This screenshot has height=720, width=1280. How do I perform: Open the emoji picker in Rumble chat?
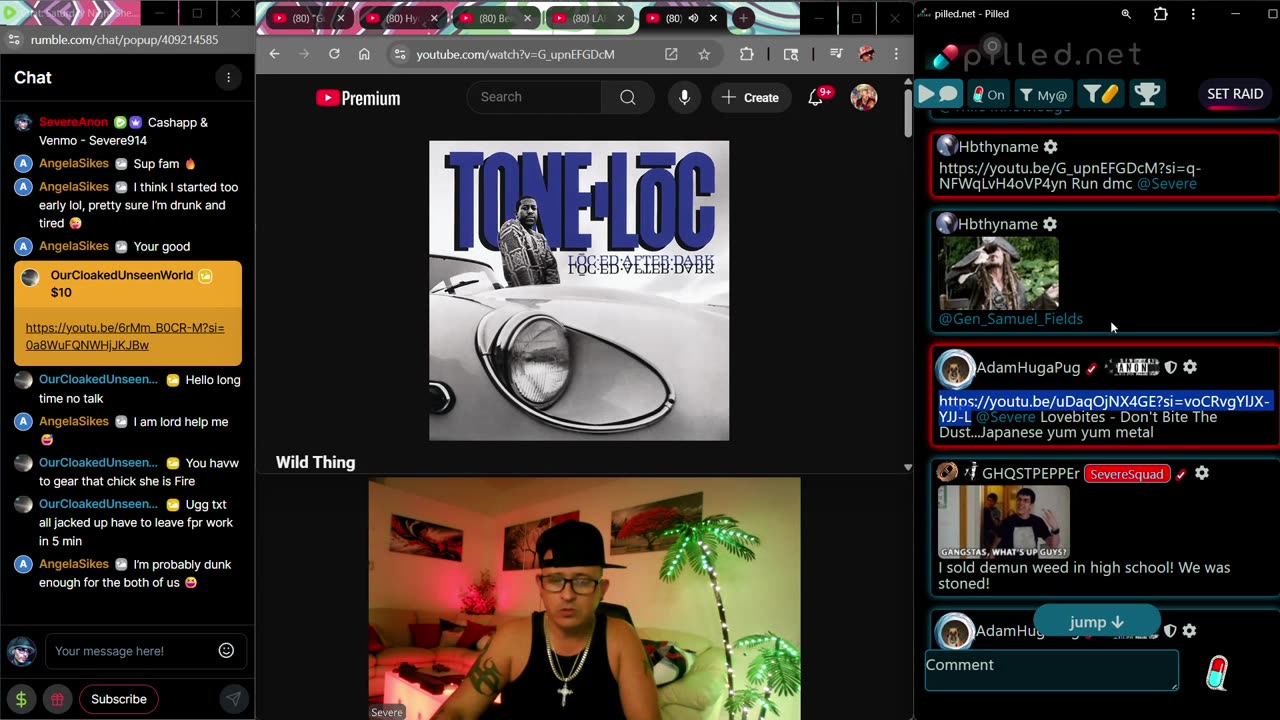pos(226,651)
